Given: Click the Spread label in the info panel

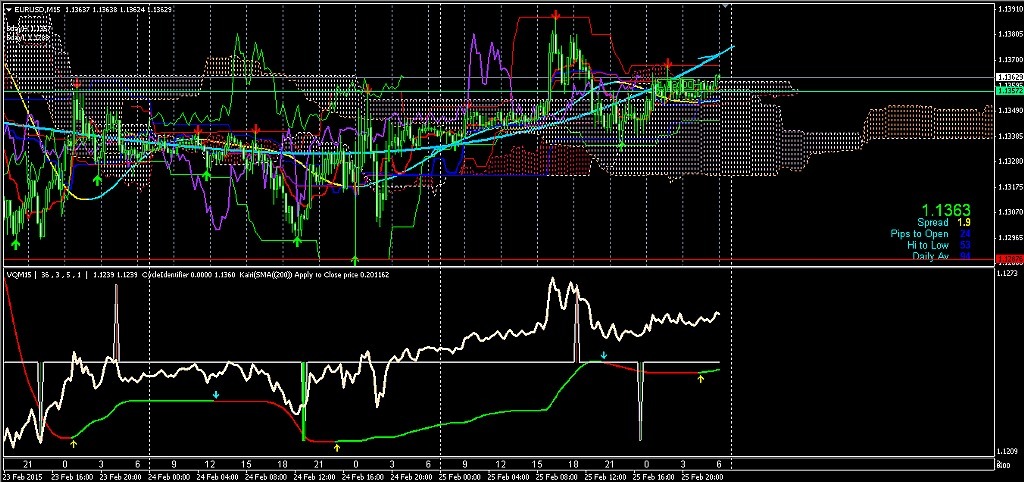Looking at the screenshot, I should tap(933, 223).
